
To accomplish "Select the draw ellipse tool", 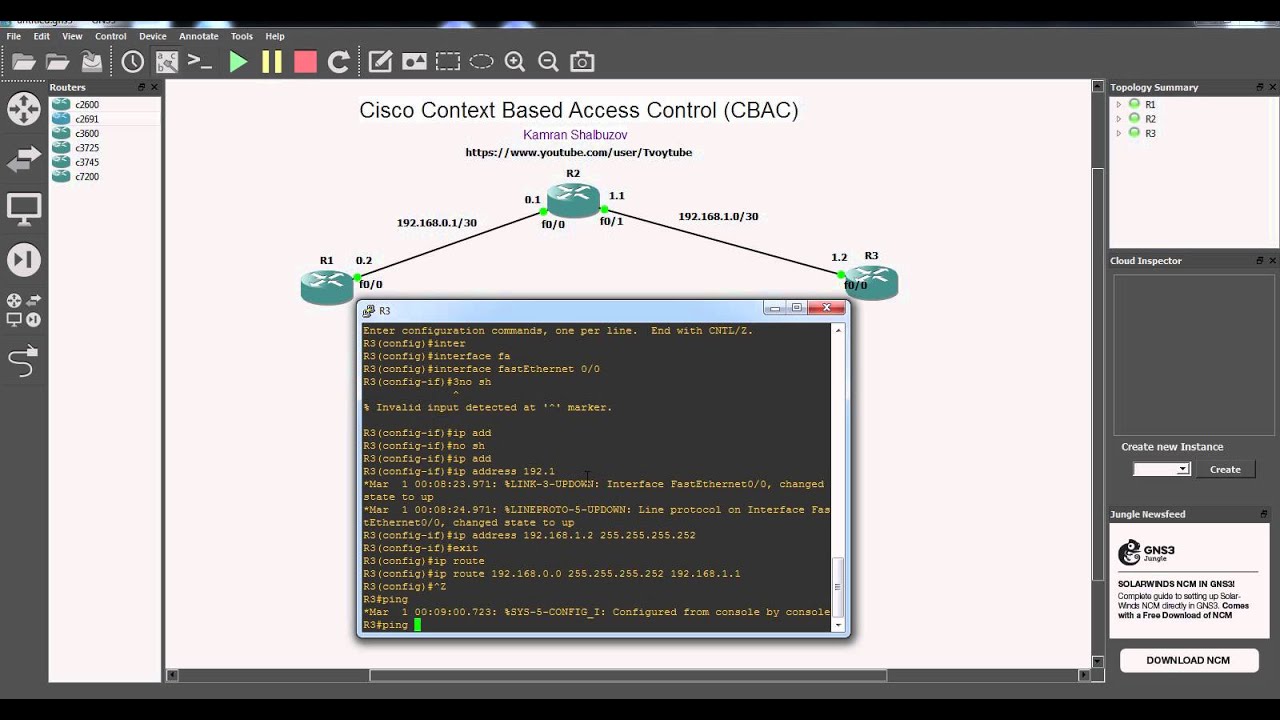I will pyautogui.click(x=482, y=62).
